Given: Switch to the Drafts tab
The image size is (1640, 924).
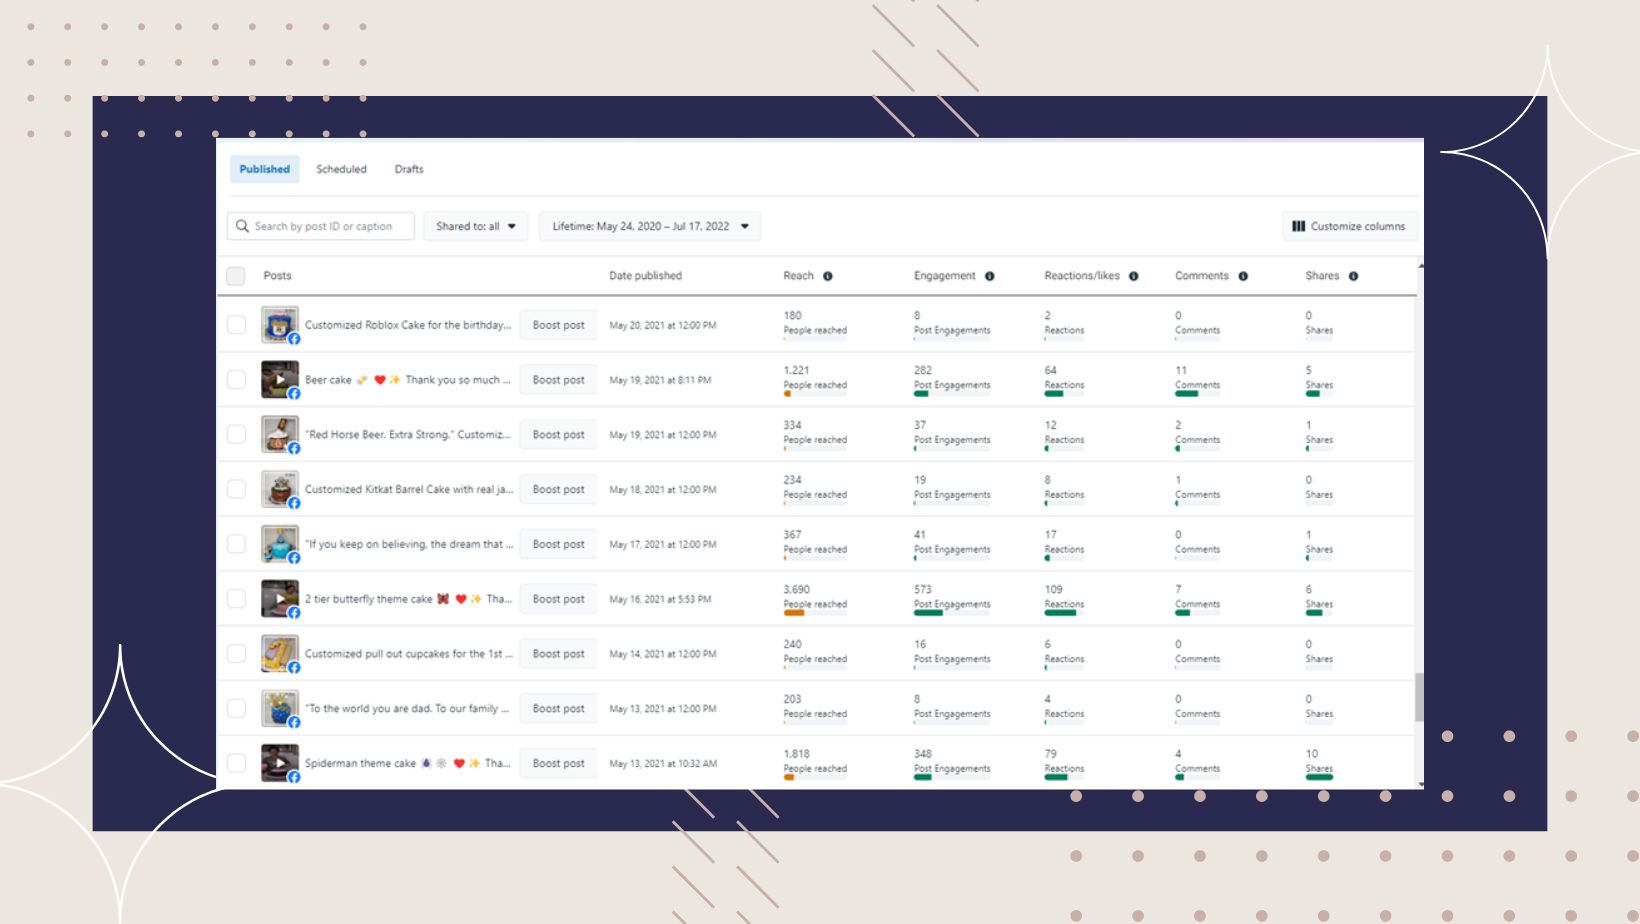Looking at the screenshot, I should point(409,169).
